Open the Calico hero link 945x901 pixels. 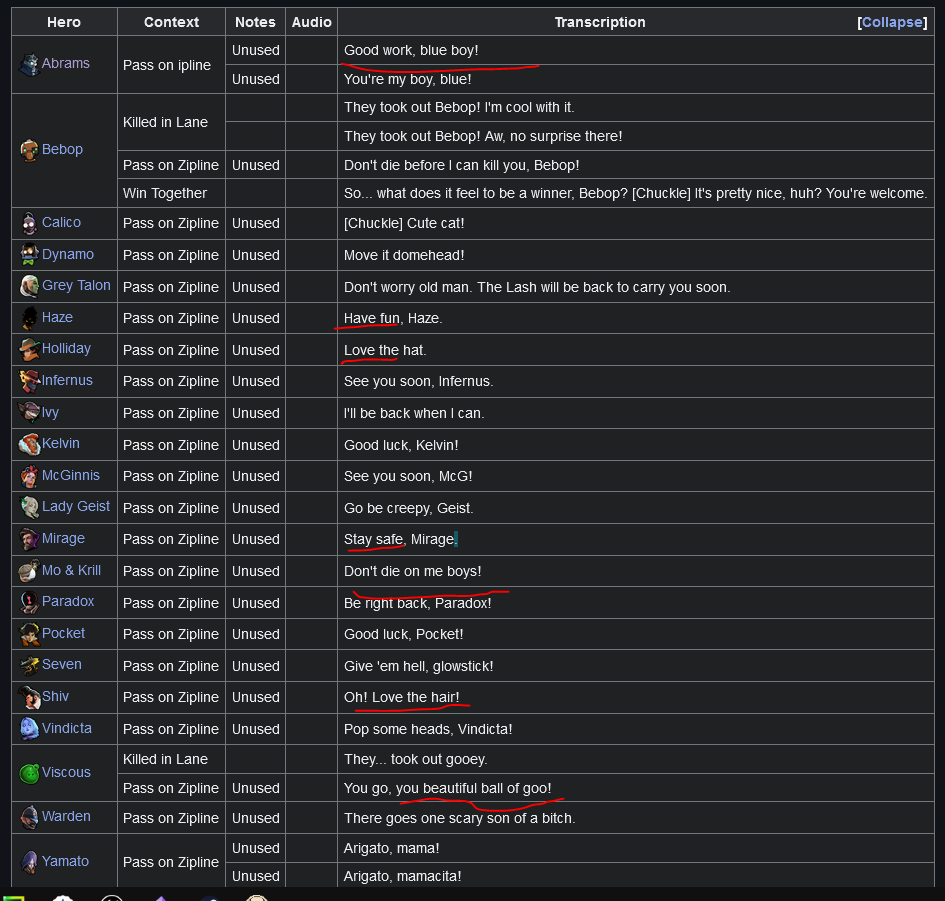click(x=61, y=222)
